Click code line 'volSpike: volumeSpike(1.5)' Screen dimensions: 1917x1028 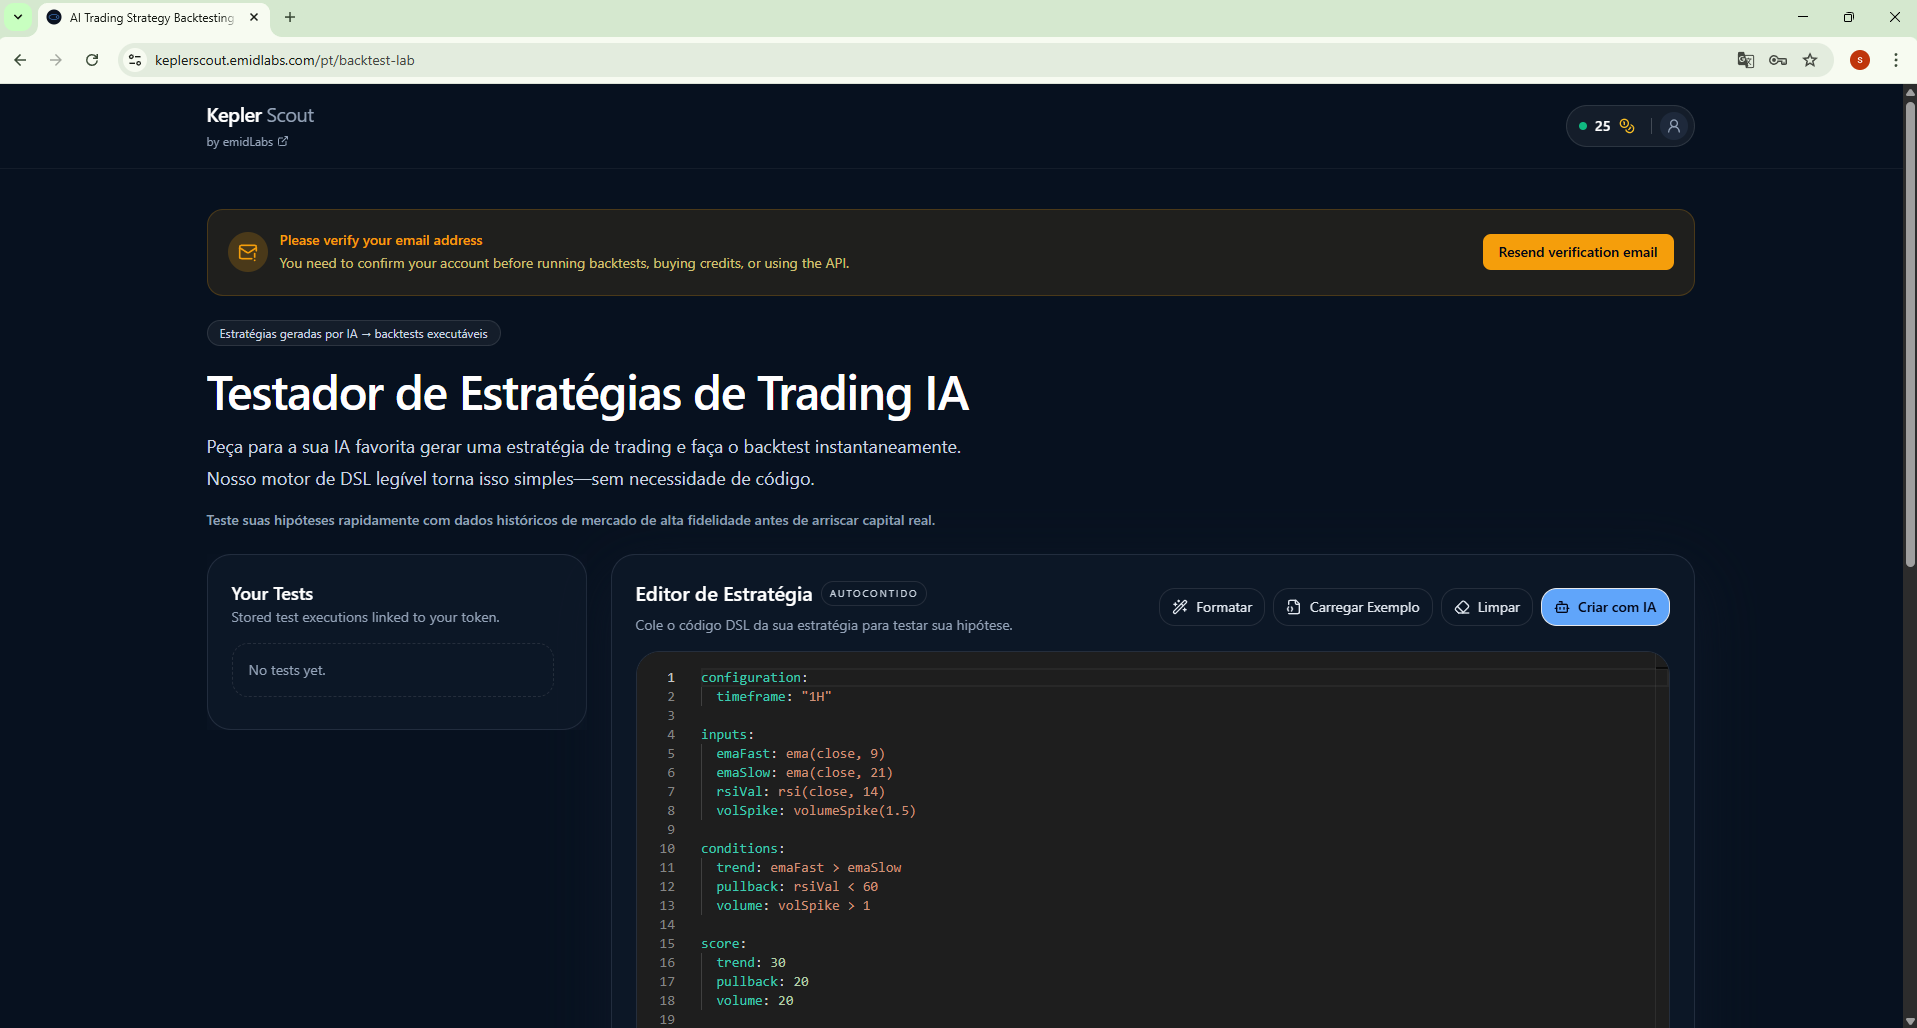point(816,811)
